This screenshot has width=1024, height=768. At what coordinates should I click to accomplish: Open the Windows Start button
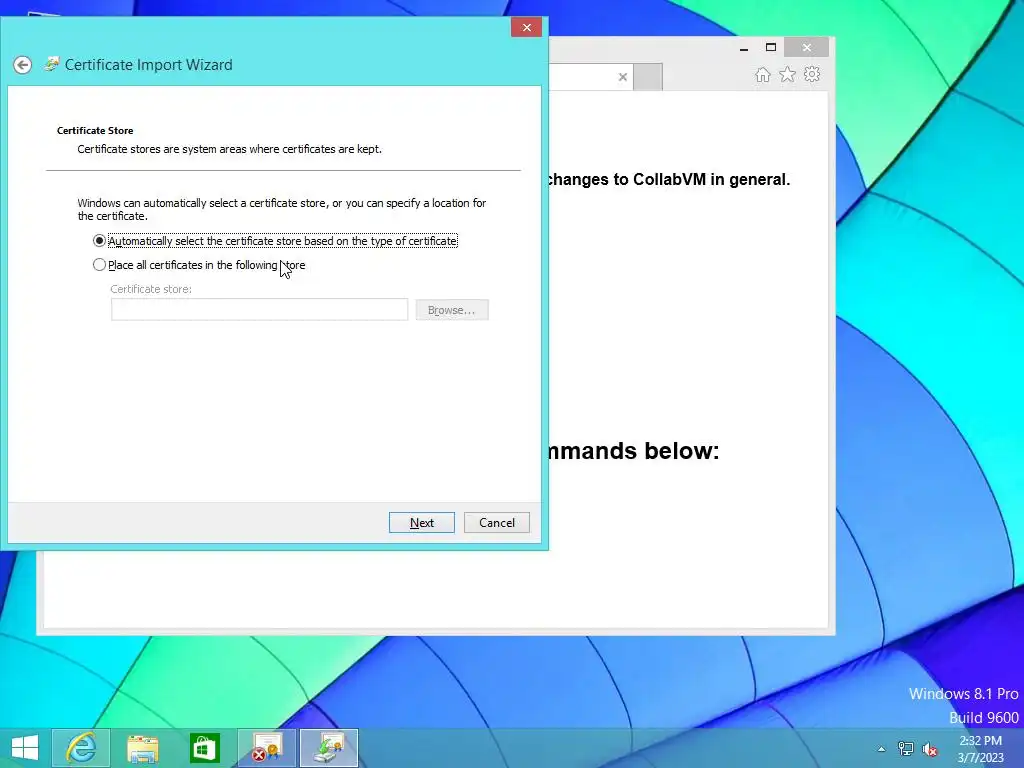pyautogui.click(x=25, y=748)
